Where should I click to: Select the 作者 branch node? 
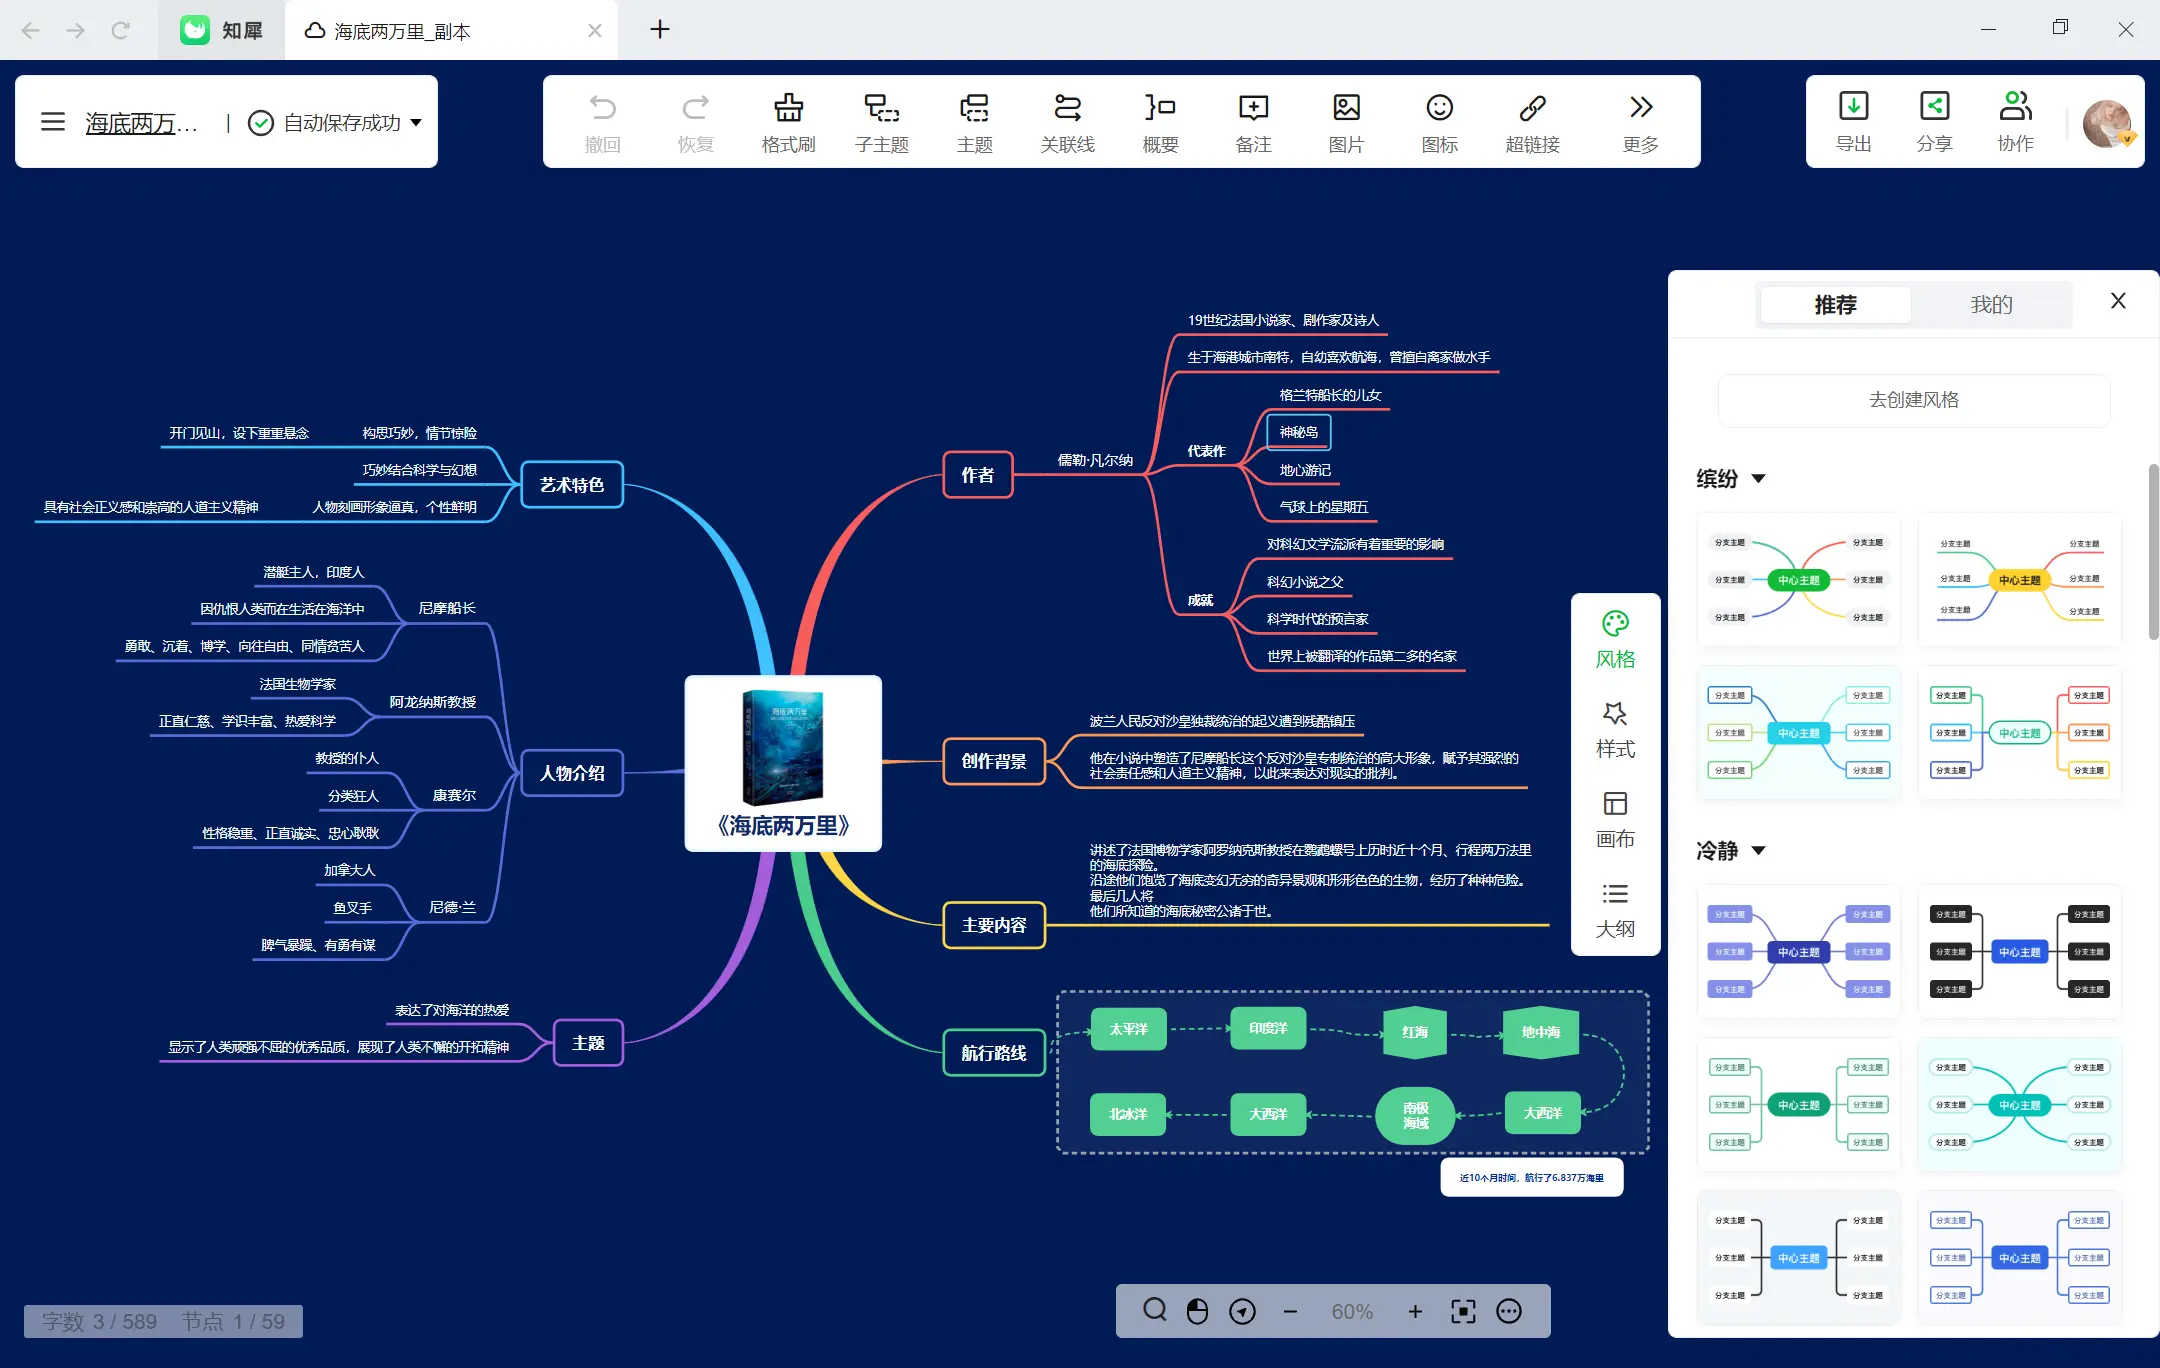pos(977,475)
